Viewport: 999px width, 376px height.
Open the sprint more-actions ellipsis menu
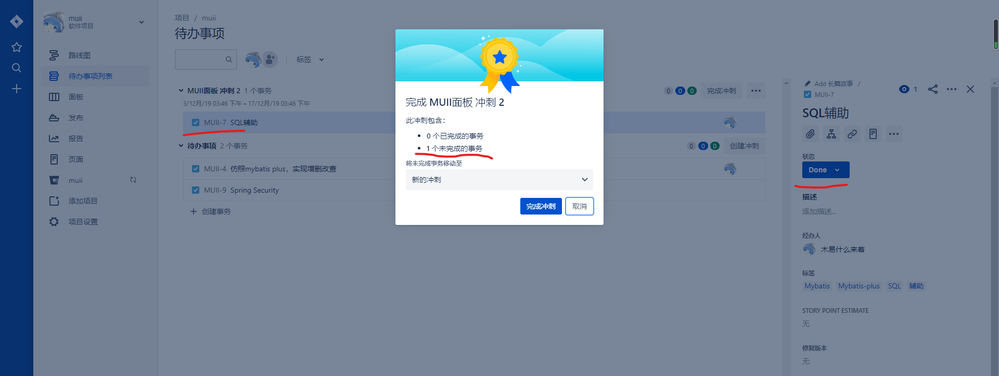tap(756, 91)
